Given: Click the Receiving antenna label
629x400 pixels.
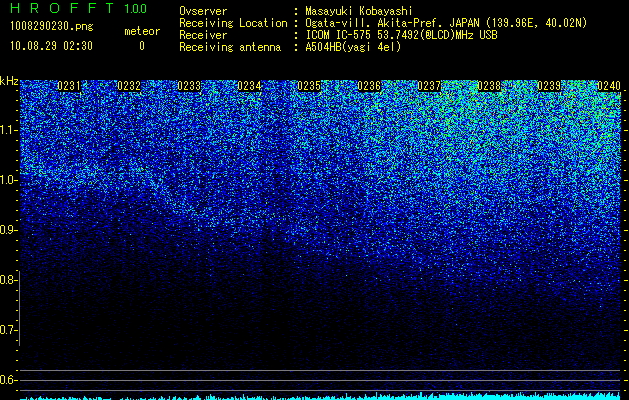Looking at the screenshot, I should coord(230,47).
